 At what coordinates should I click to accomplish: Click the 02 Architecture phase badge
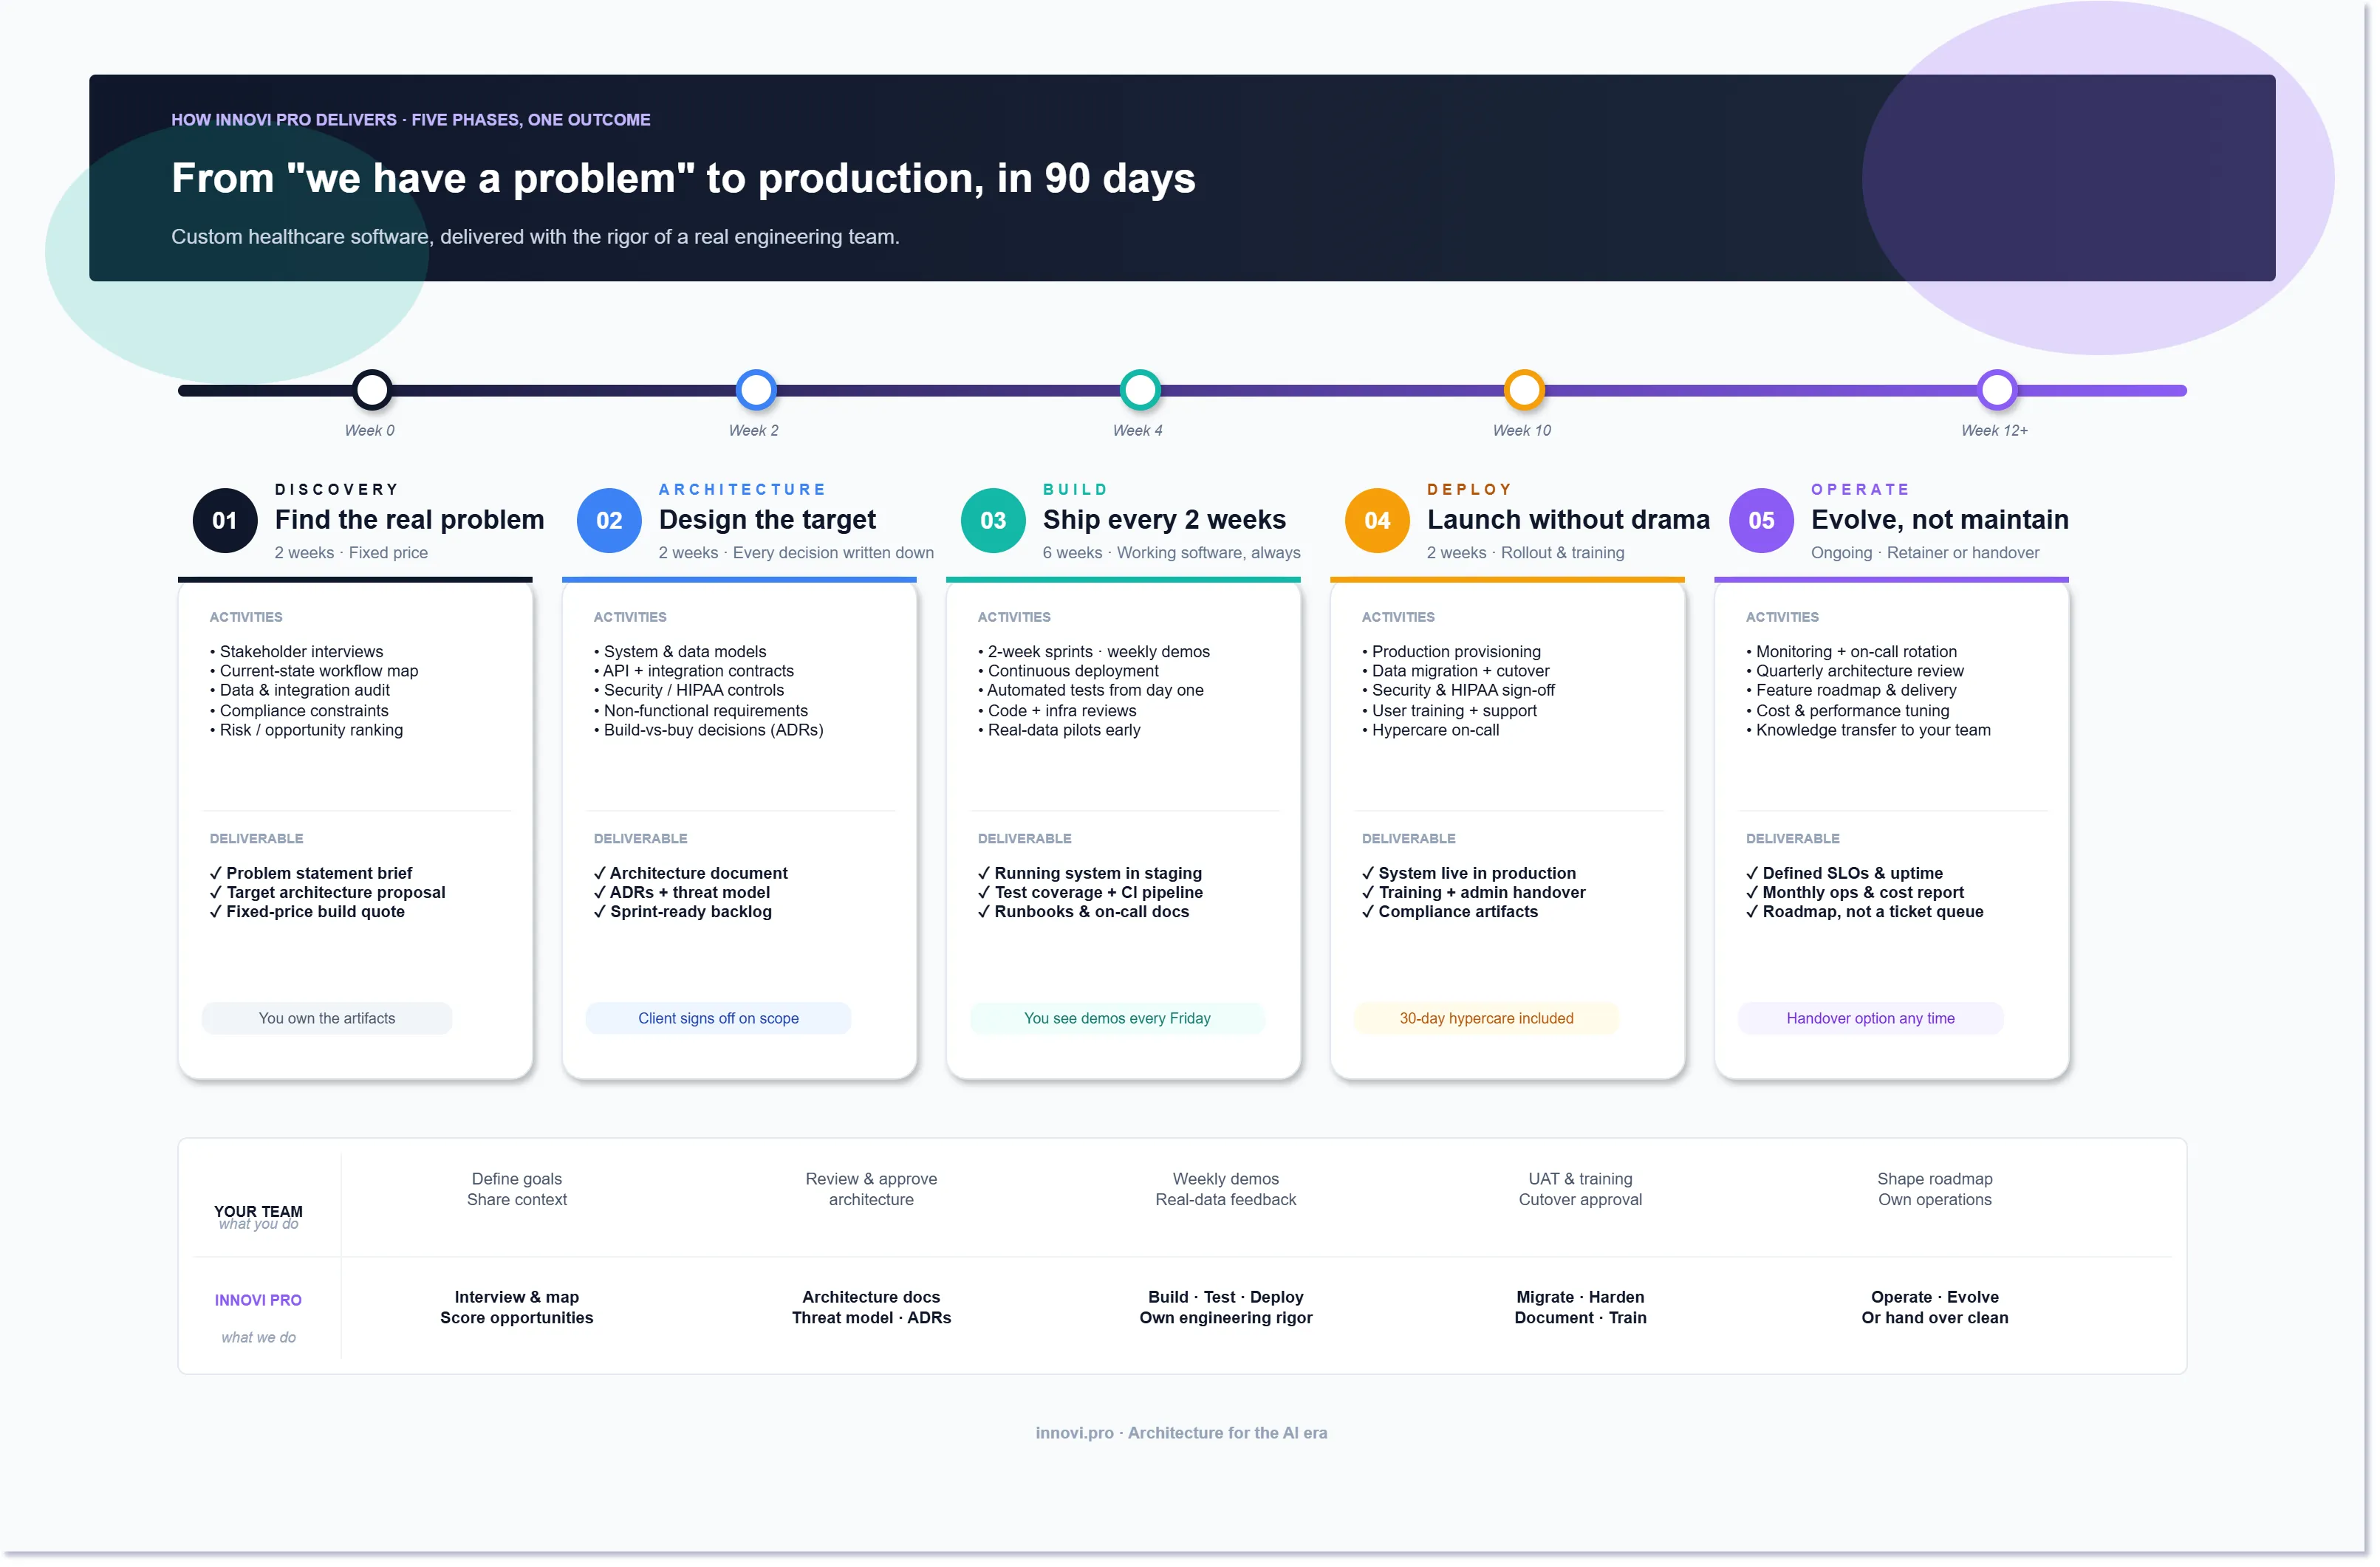(608, 520)
